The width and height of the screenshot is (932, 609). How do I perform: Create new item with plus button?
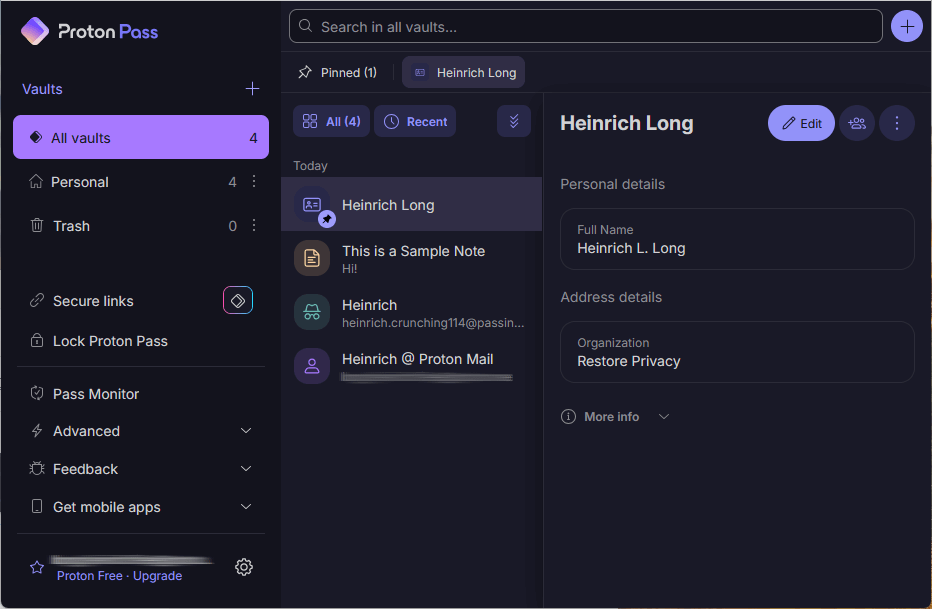[906, 26]
